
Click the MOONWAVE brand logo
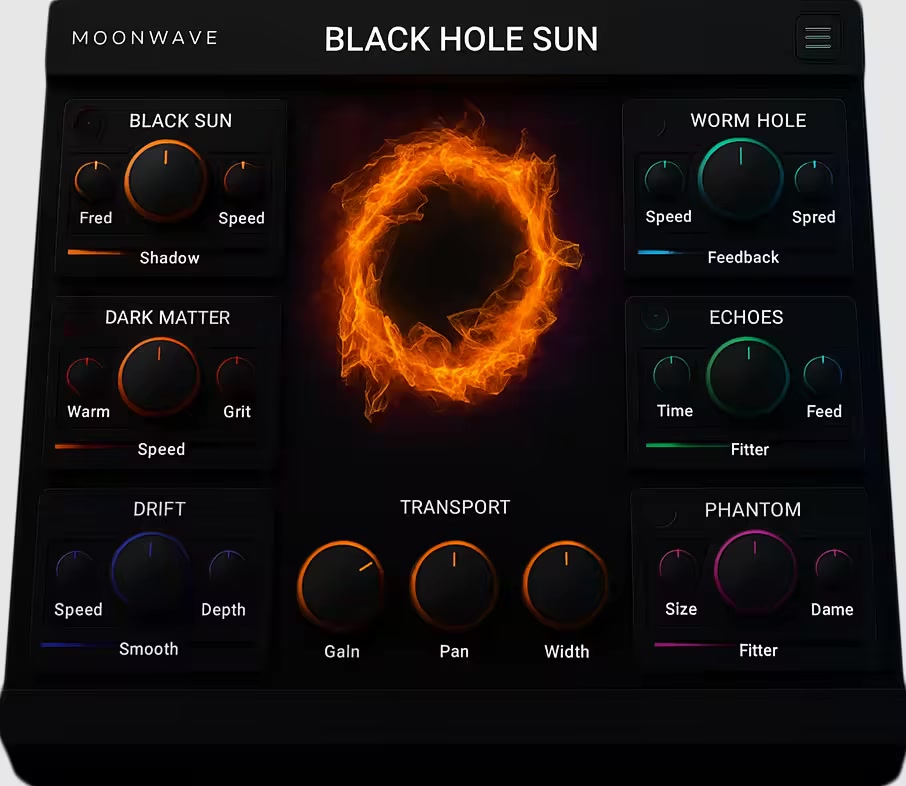145,39
